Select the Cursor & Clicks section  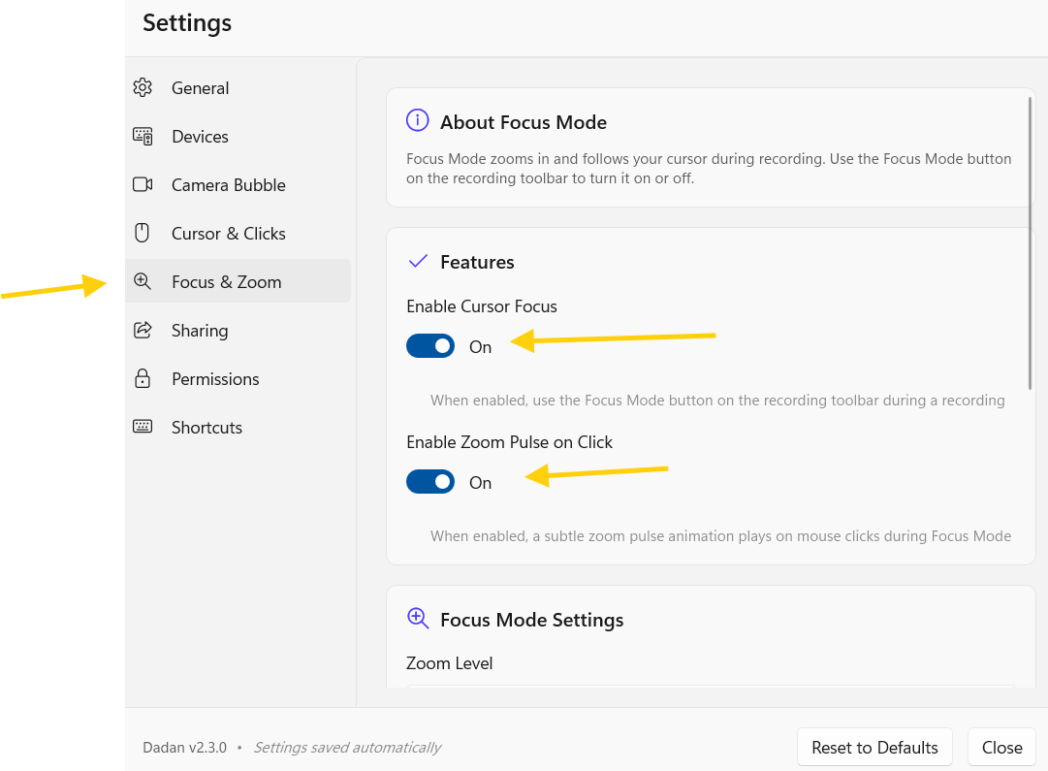(238, 233)
